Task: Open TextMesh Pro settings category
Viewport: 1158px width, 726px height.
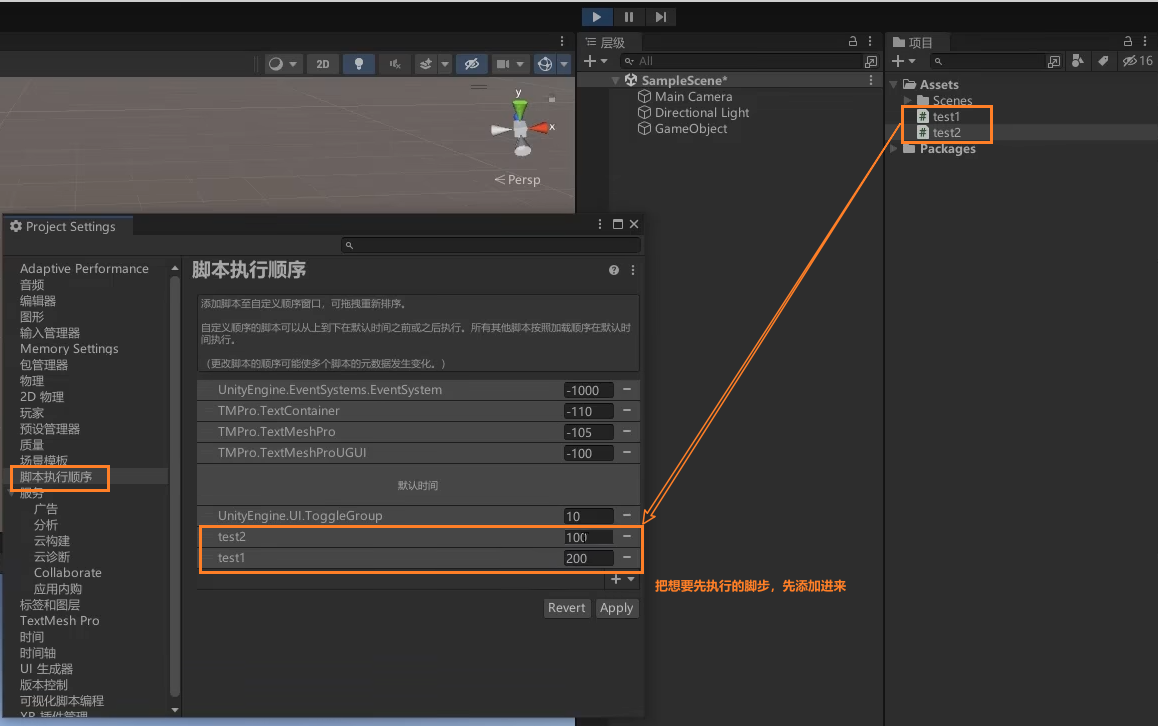Action: (59, 621)
